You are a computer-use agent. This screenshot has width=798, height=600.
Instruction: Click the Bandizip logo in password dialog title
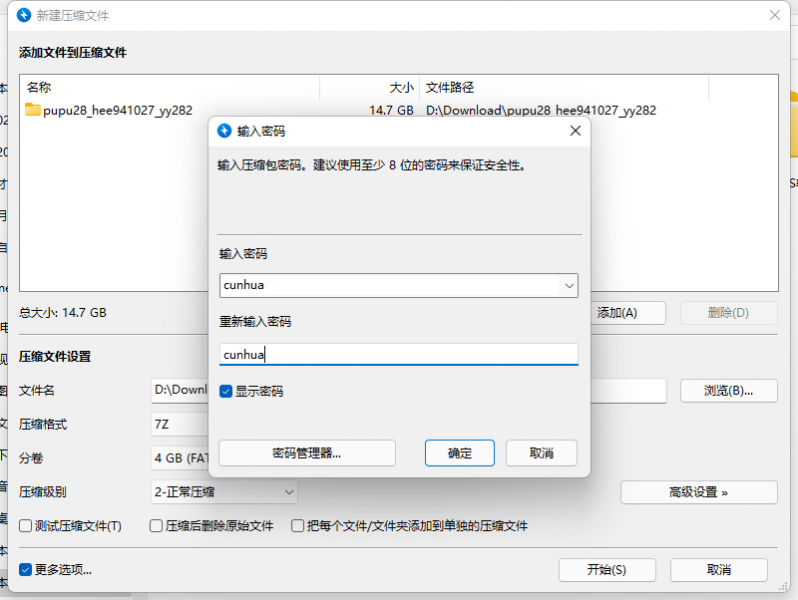point(223,131)
